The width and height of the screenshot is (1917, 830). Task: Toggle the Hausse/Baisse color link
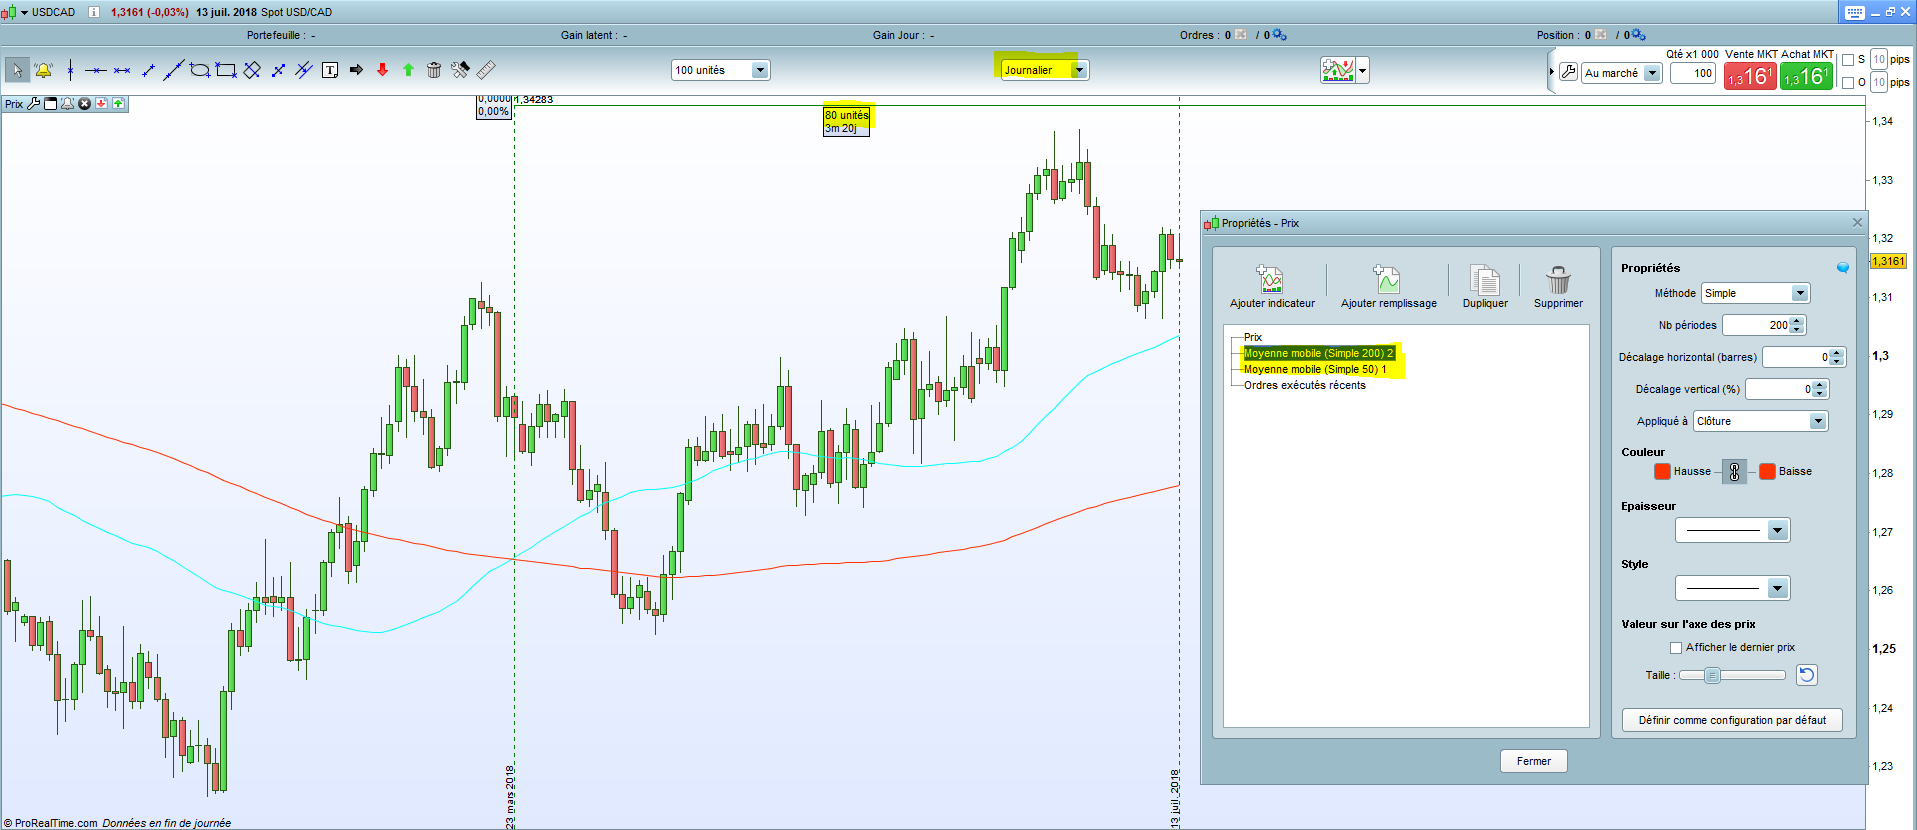[x=1735, y=472]
